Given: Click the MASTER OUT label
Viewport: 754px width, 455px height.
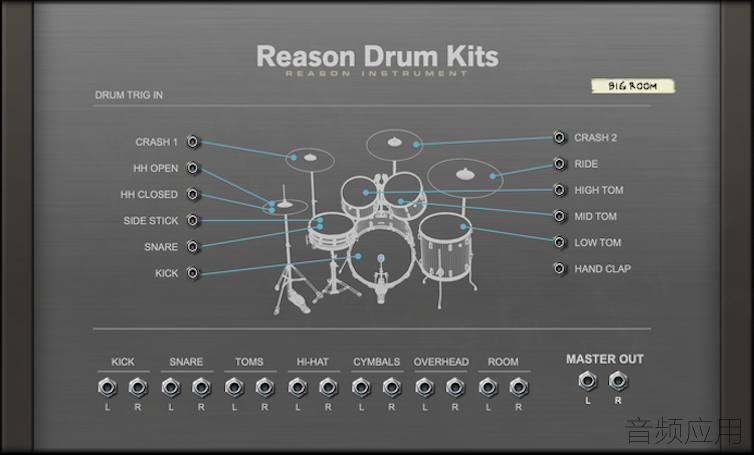Looking at the screenshot, I should tap(604, 359).
